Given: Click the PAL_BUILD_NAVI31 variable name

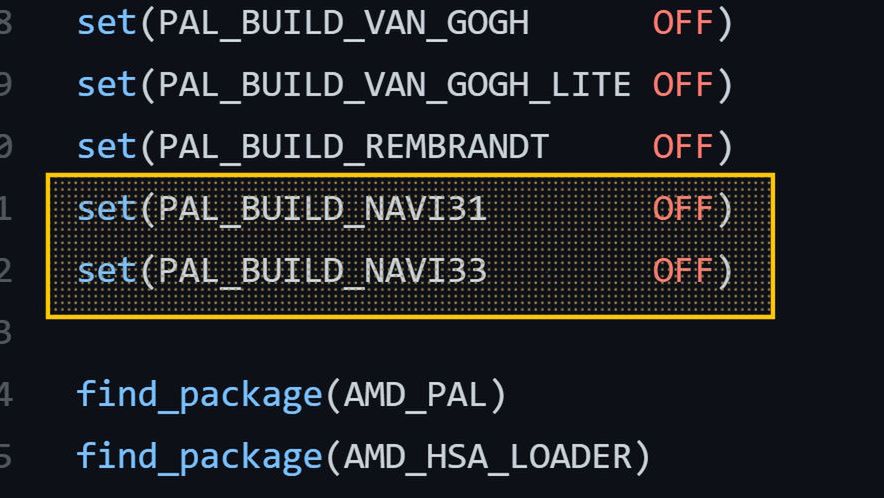Looking at the screenshot, I should coord(323,208).
